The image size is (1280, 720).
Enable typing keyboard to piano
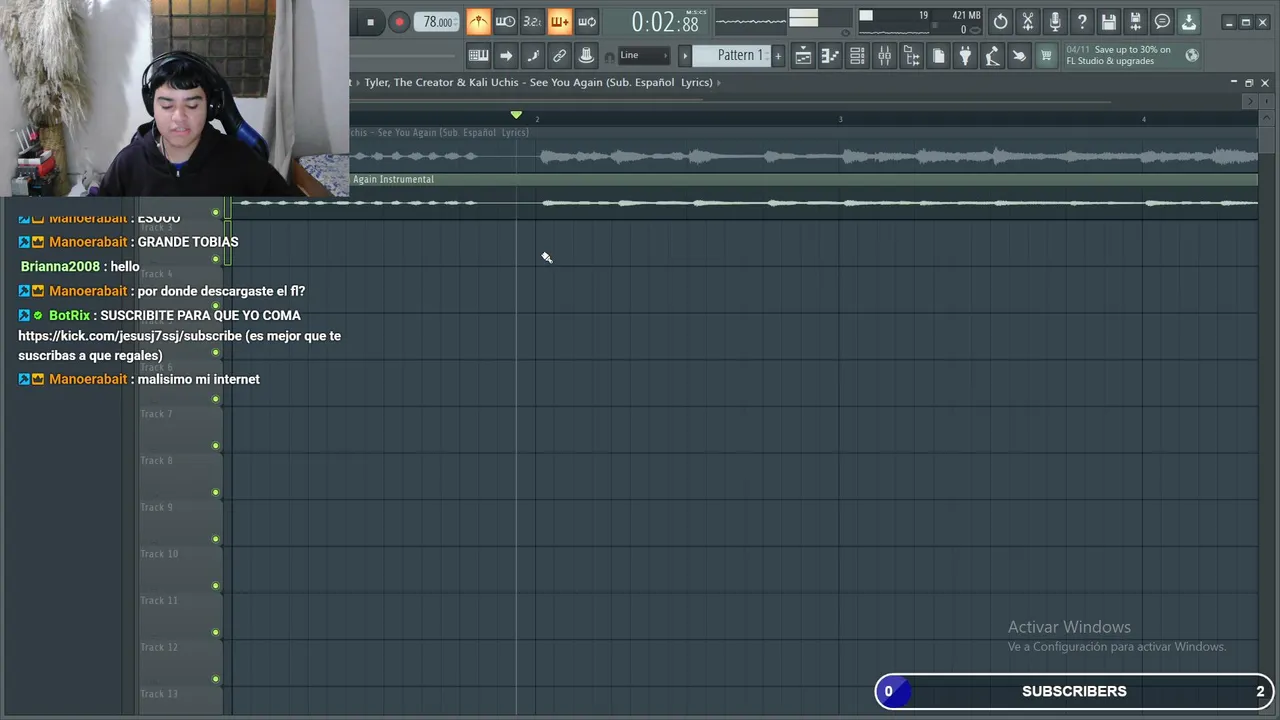point(478,56)
